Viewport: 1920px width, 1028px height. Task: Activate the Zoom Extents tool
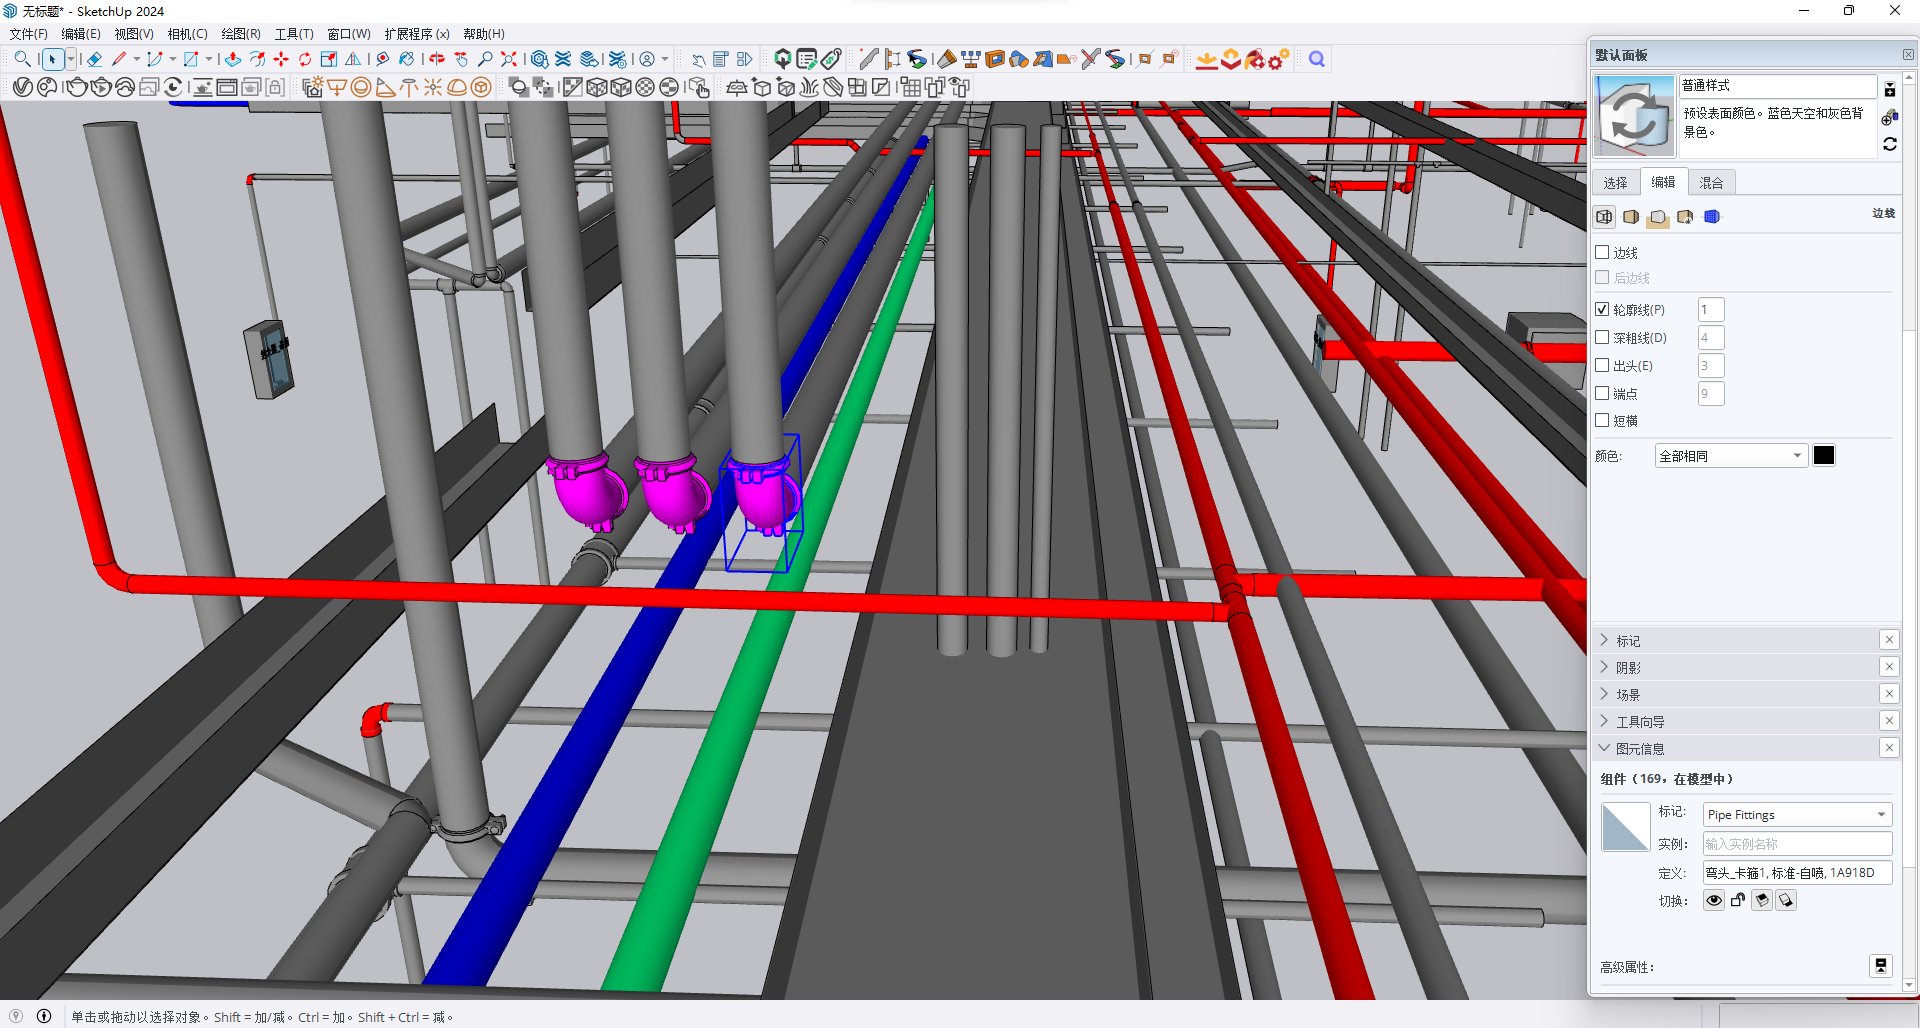coord(509,60)
